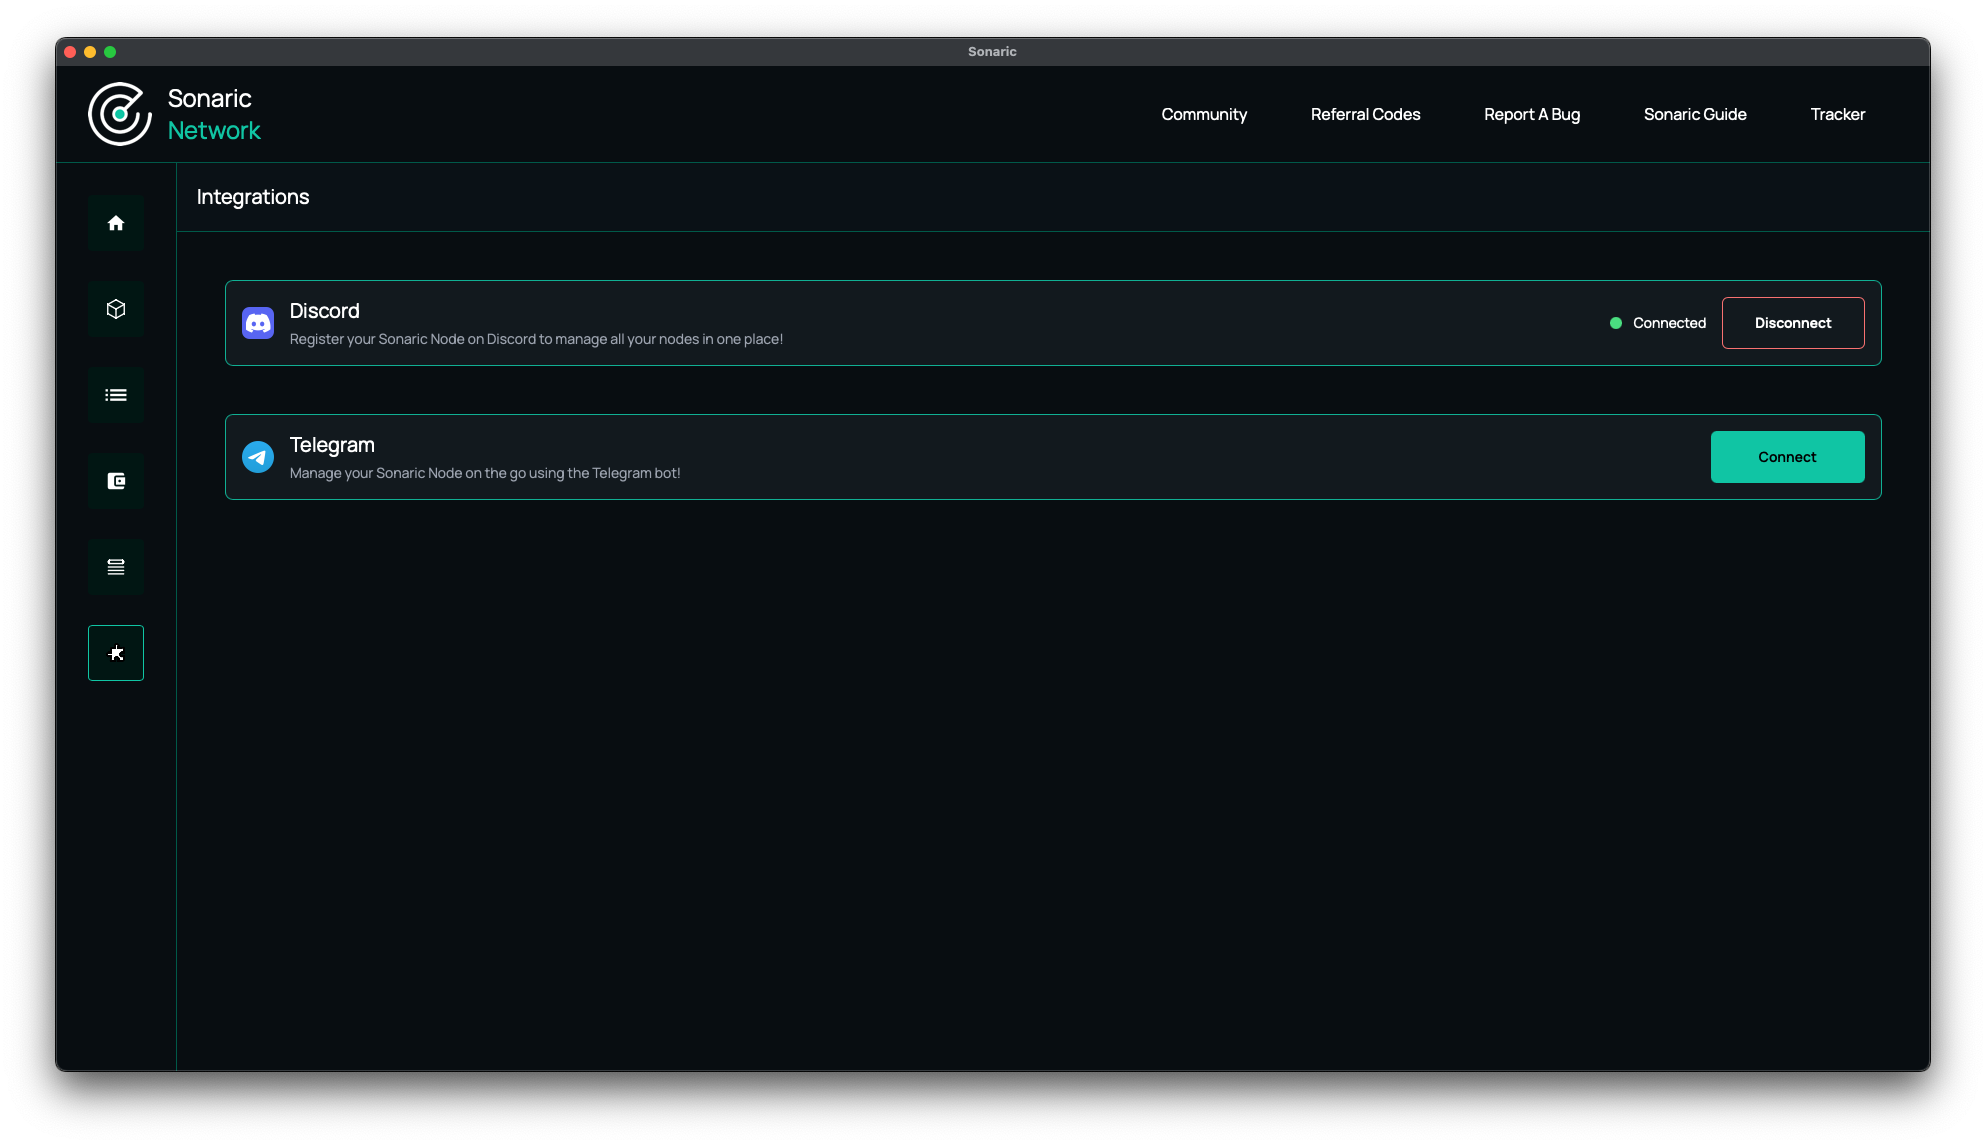
Task: Click 'Register your Sonaric Node on Discord' description
Action: (536, 339)
